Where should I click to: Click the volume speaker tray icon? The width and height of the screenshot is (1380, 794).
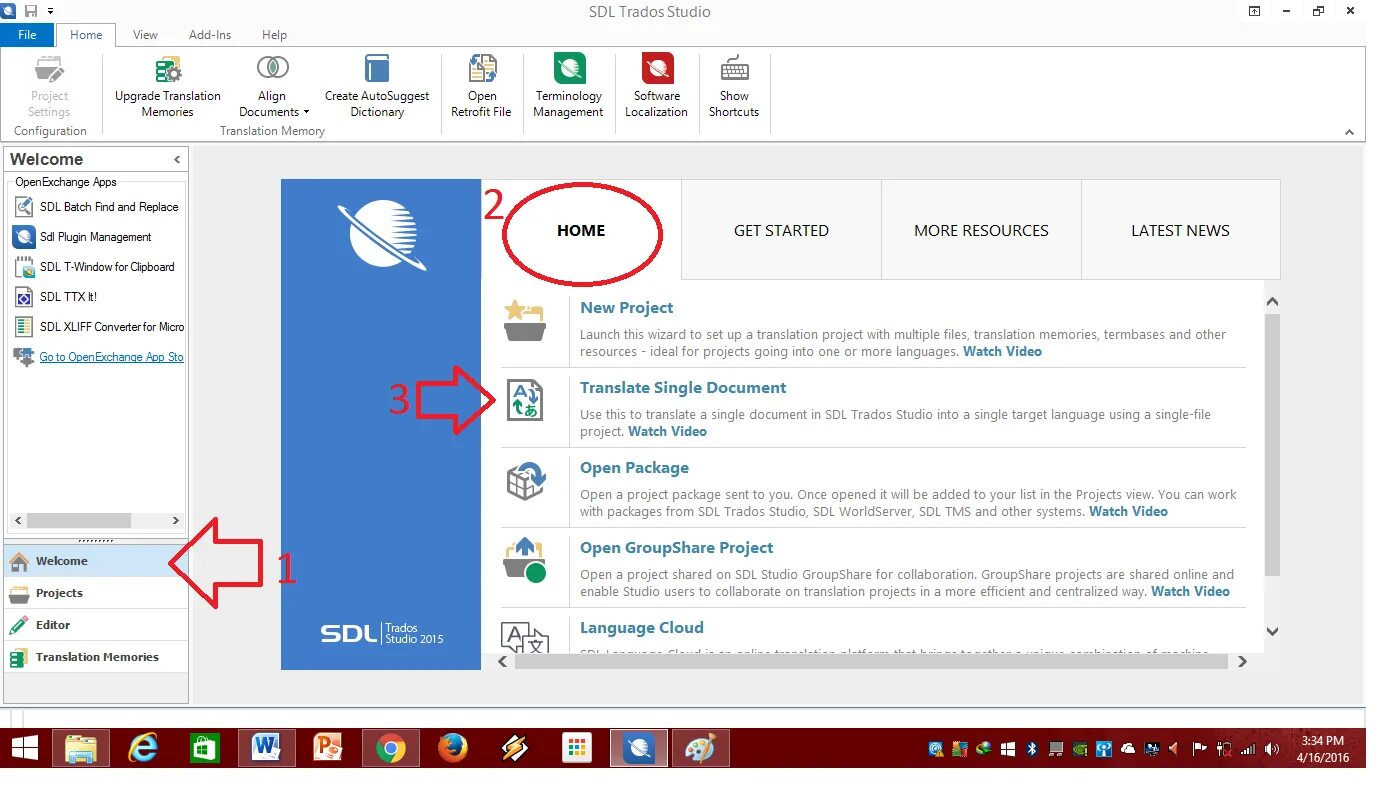point(1271,748)
